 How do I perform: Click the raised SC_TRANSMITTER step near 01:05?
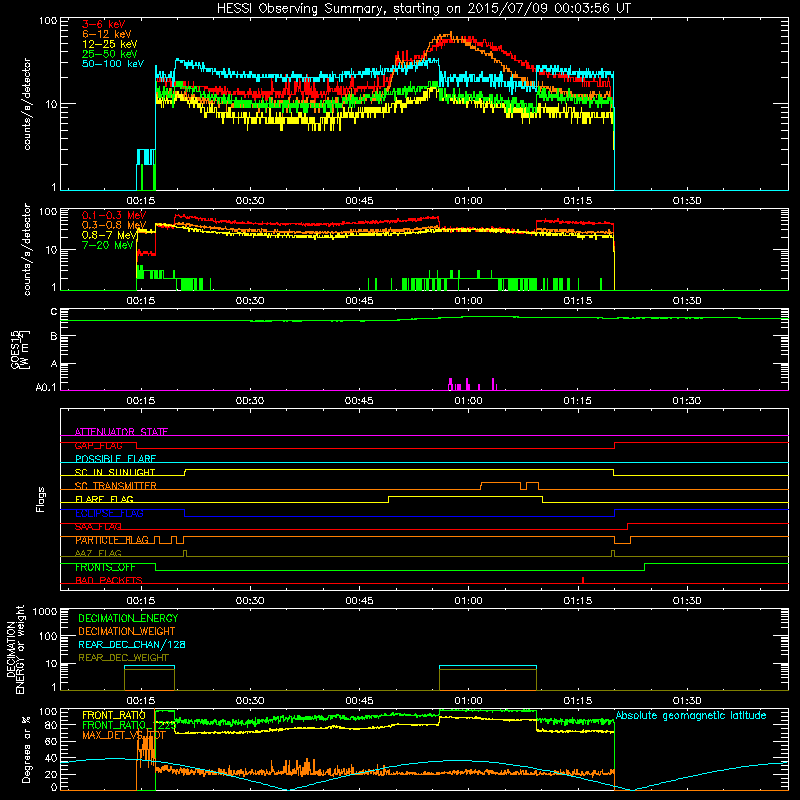pos(501,483)
